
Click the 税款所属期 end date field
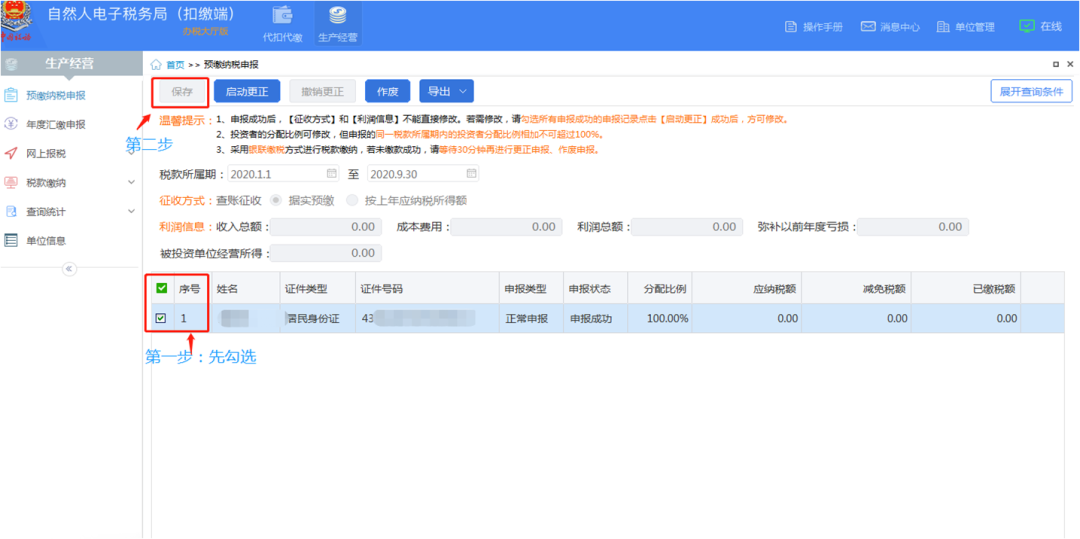point(423,173)
